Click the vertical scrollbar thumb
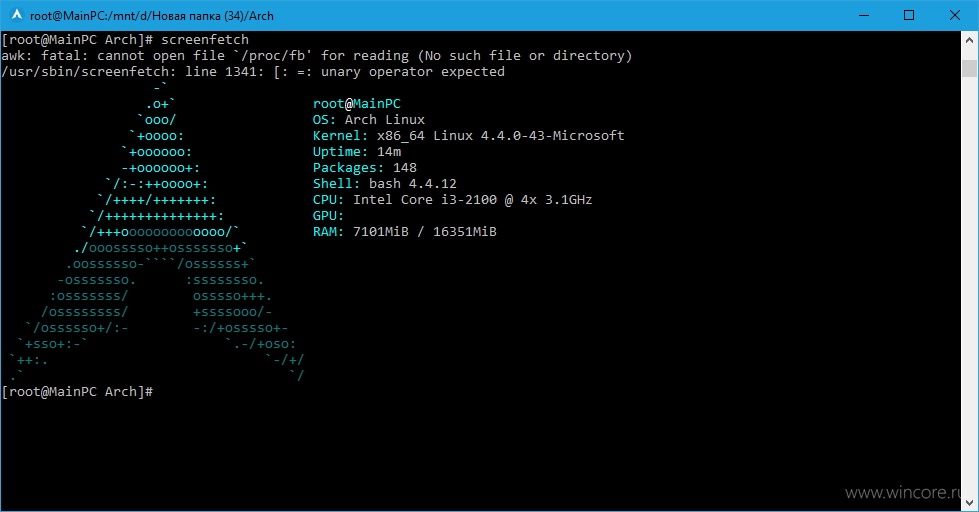The image size is (979, 512). pyautogui.click(x=970, y=68)
